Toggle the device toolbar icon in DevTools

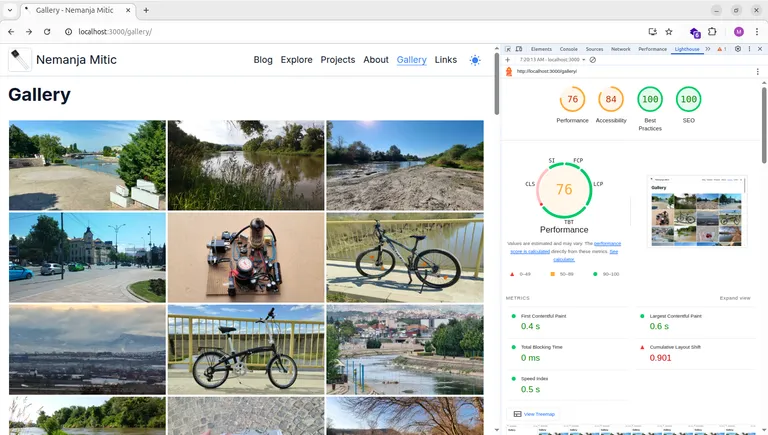(519, 49)
